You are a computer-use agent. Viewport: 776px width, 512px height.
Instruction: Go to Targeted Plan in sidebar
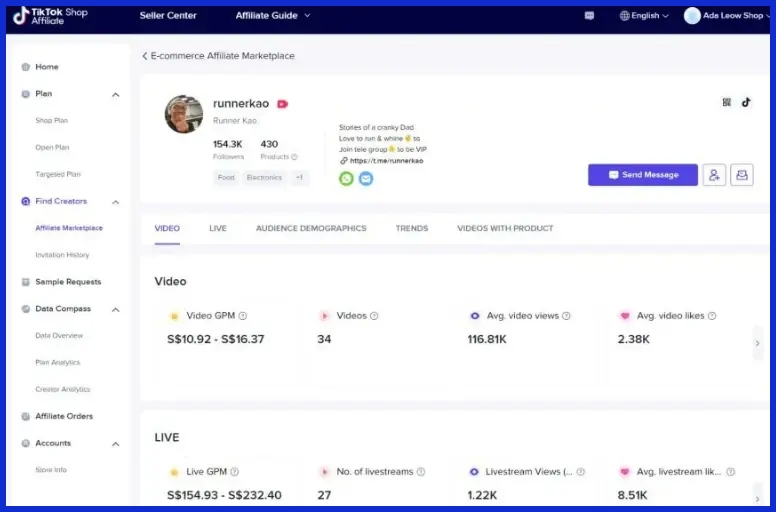58,174
